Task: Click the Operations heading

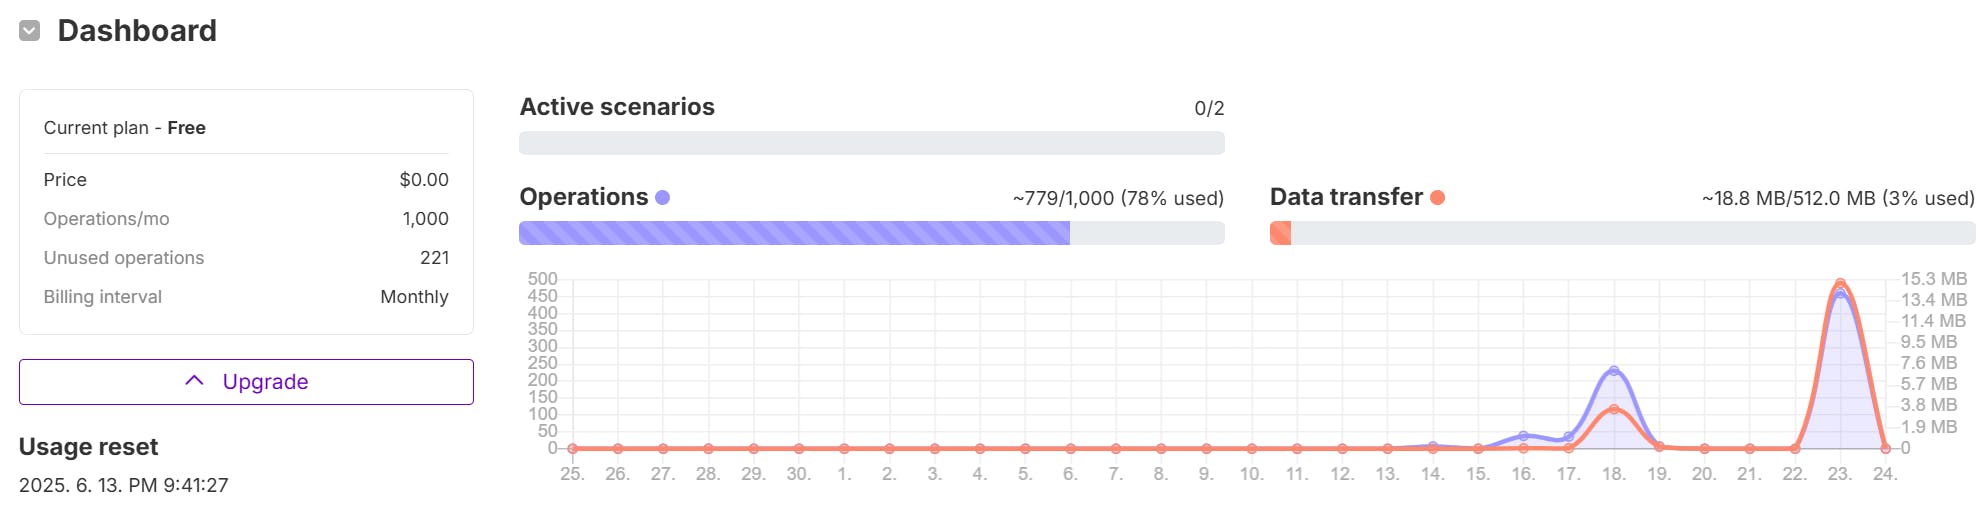Action: (584, 197)
